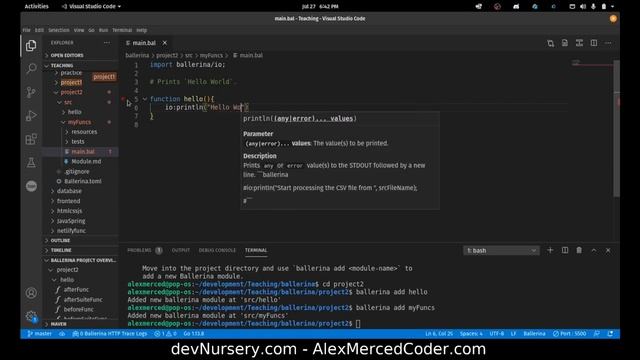Screen dimensions: 640x360
Task: Collapse the myFuncs folder
Action: click(79, 122)
